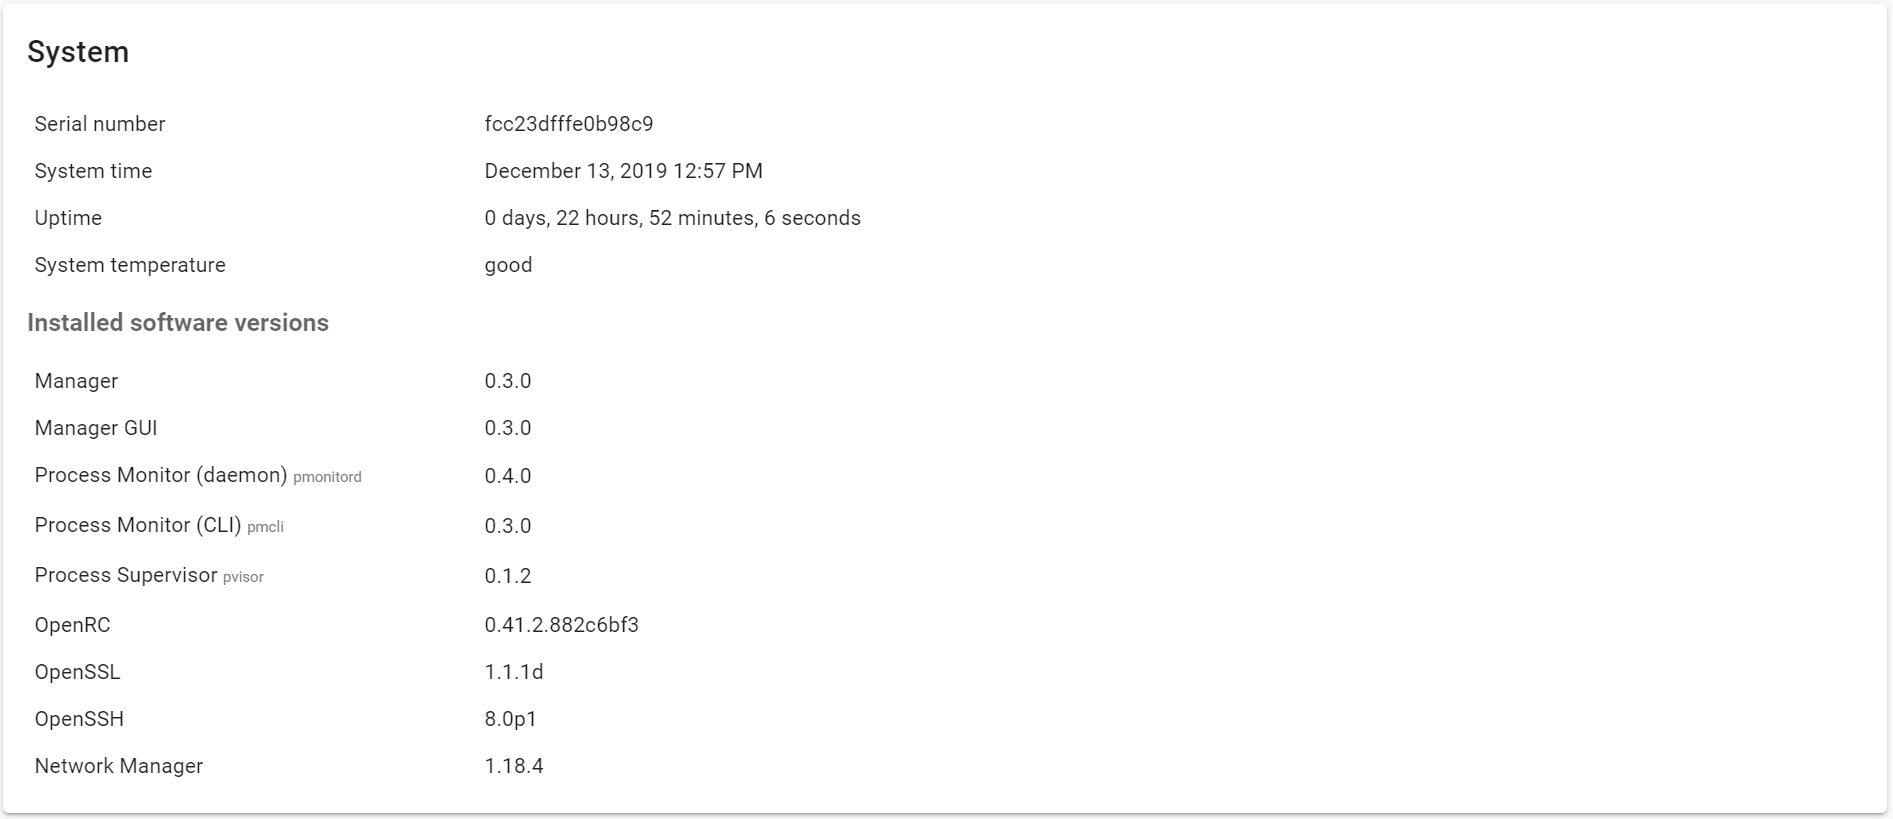1893x819 pixels.
Task: Click the Process Supervisor label
Action: coord(126,575)
